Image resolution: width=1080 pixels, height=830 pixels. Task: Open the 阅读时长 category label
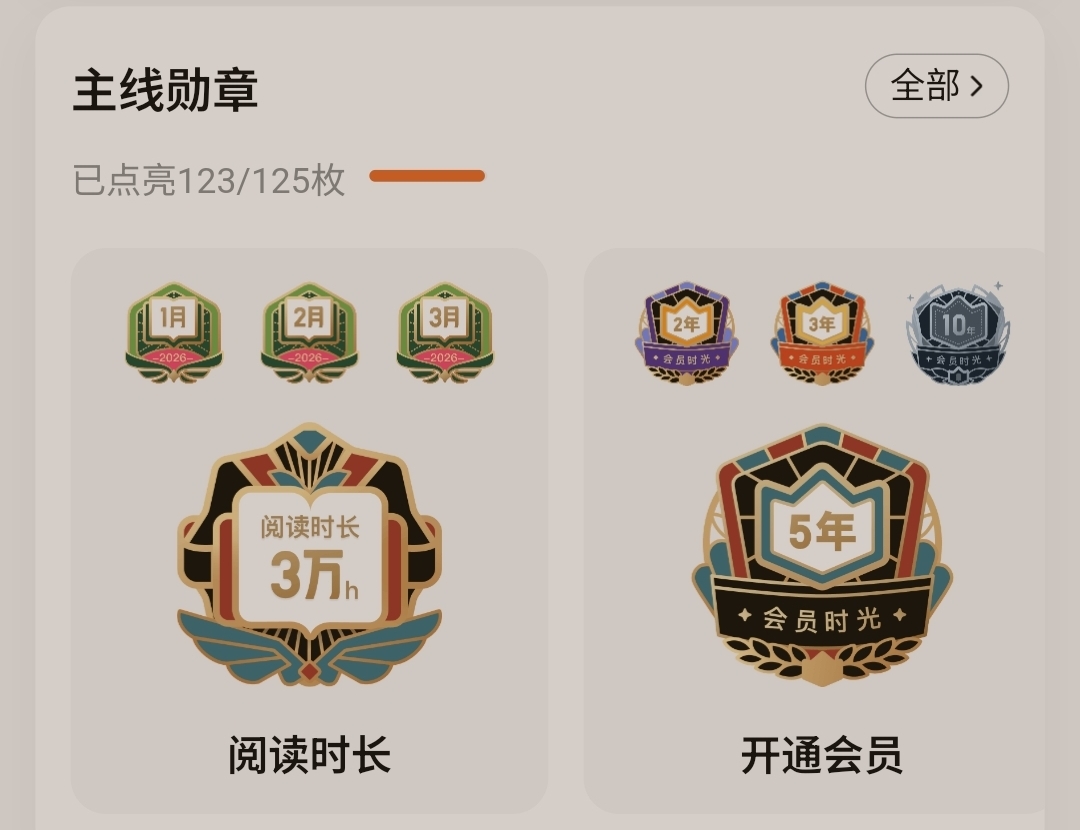[x=309, y=755]
